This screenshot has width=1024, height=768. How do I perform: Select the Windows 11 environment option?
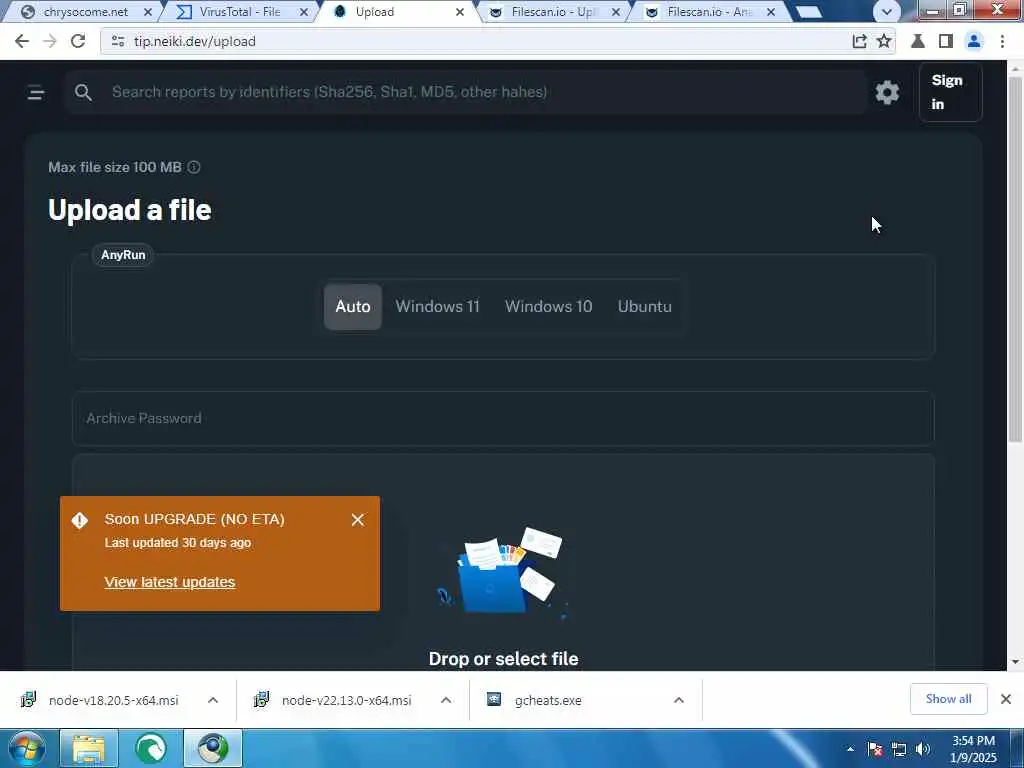[x=438, y=306]
